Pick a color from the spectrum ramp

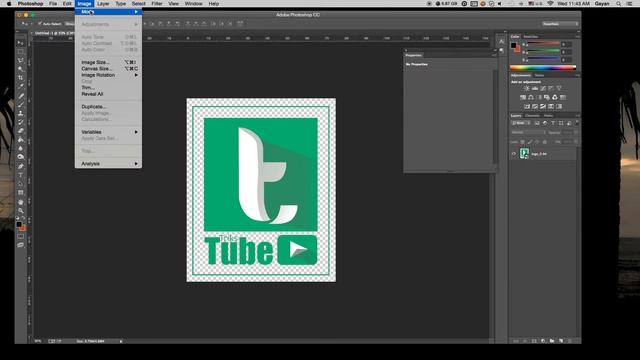point(543,68)
